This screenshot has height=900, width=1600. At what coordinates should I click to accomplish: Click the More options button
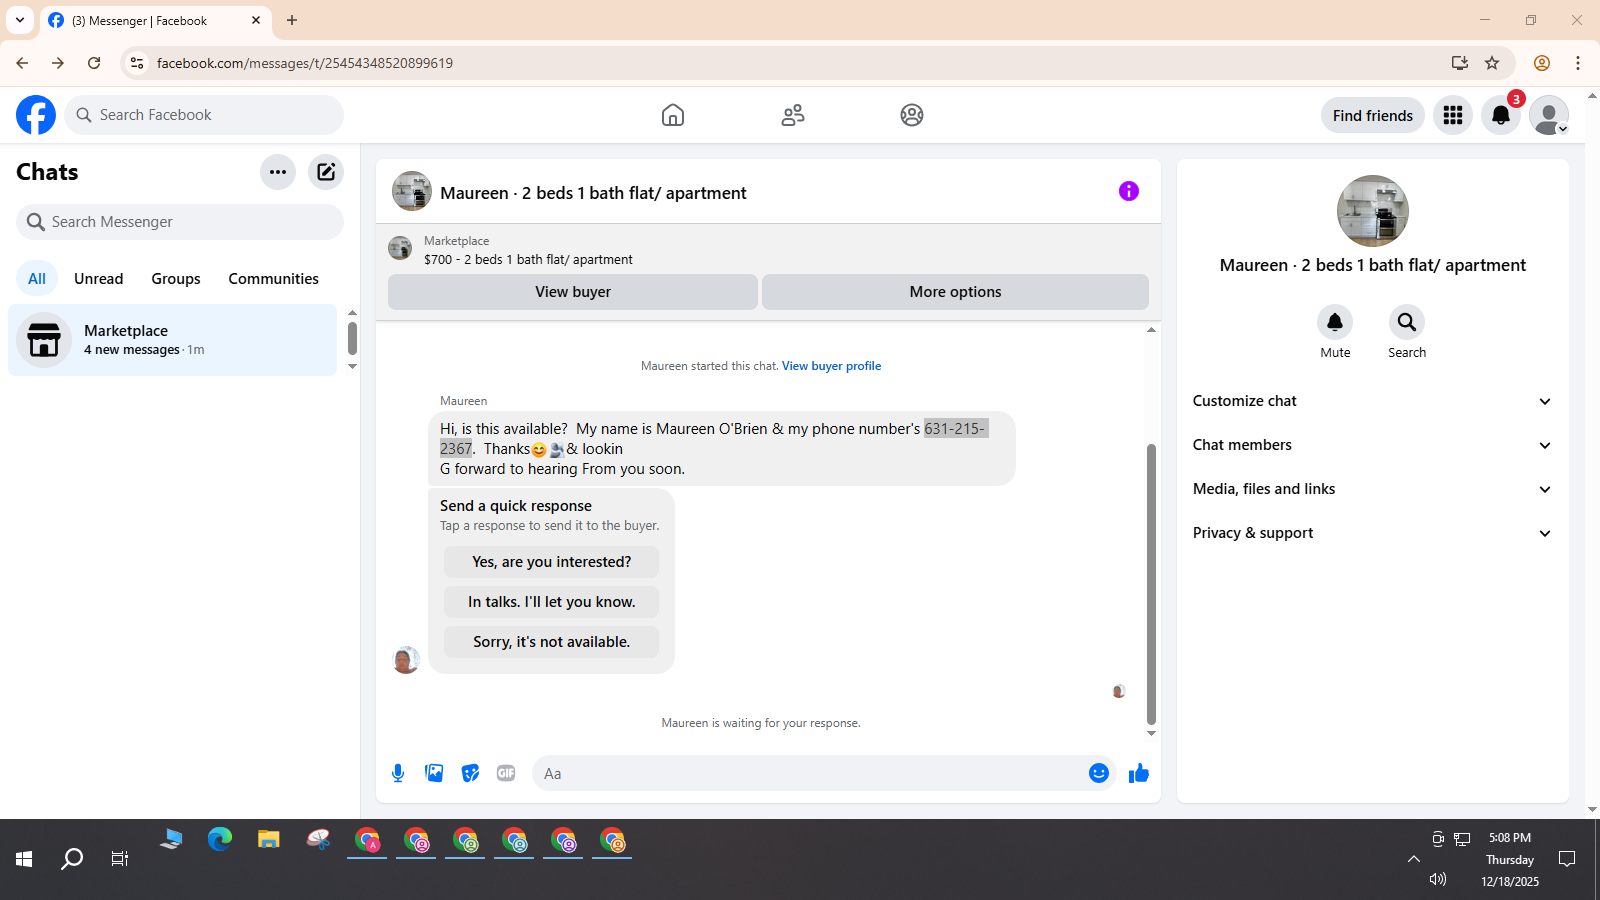[x=955, y=292]
